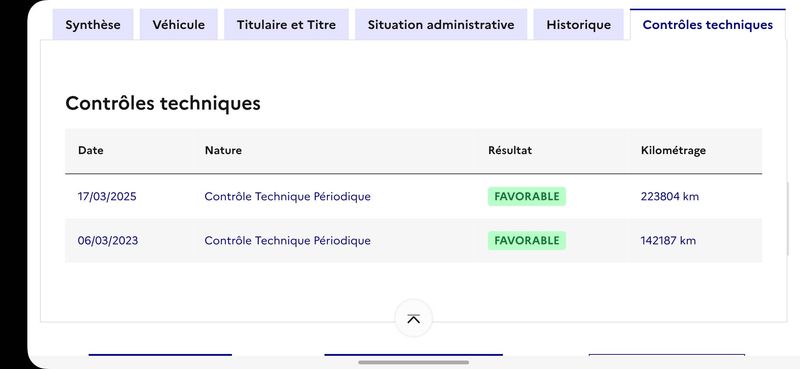Click the Résultat column header
This screenshot has height=369, width=800.
[x=510, y=151]
